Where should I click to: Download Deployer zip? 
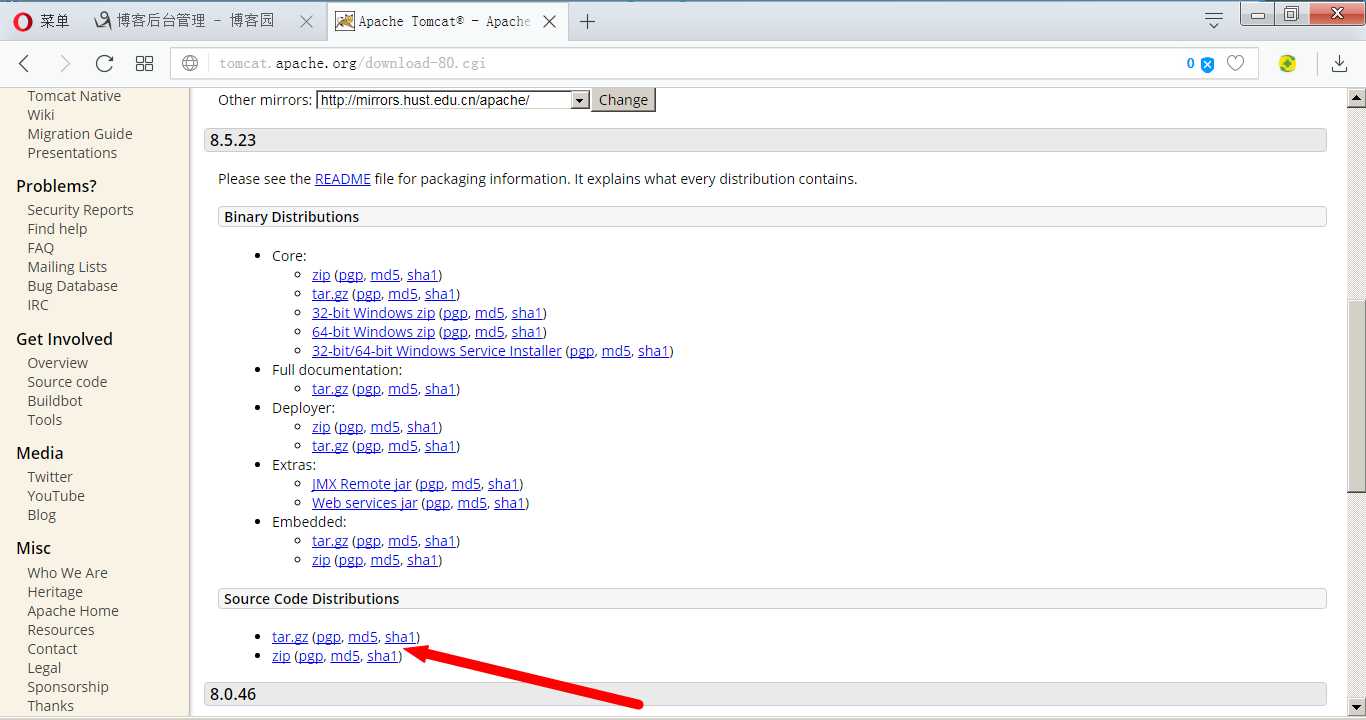coord(321,427)
